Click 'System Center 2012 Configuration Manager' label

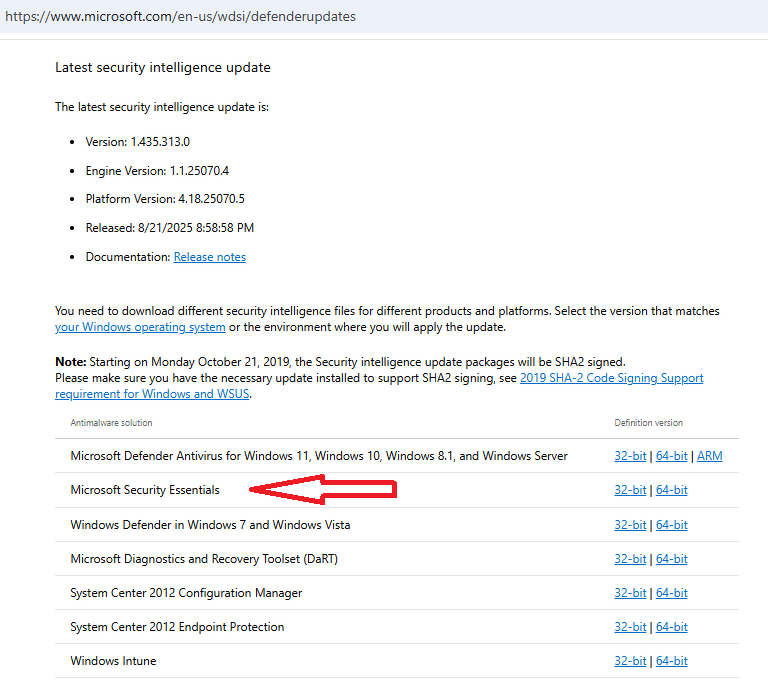click(186, 593)
